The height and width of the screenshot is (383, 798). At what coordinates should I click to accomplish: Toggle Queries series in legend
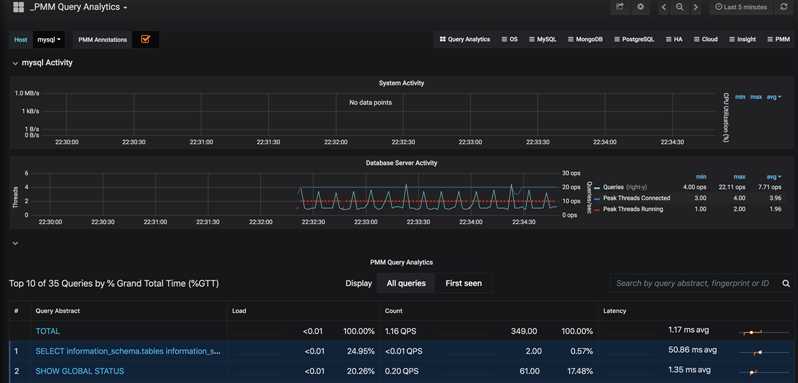click(613, 187)
